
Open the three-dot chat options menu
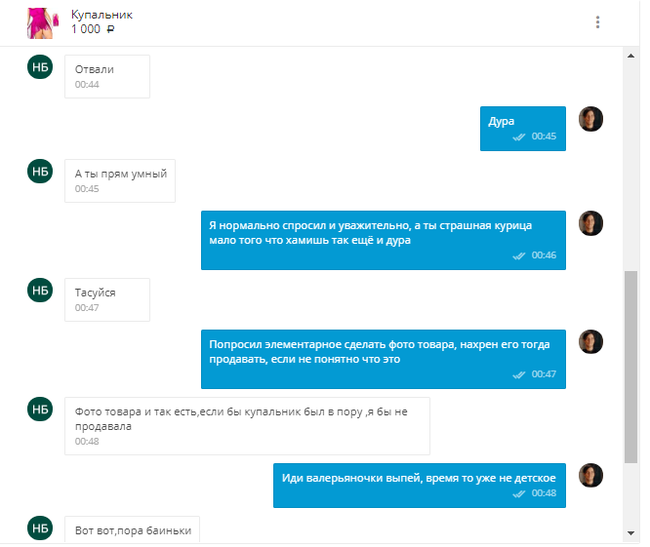pos(598,22)
